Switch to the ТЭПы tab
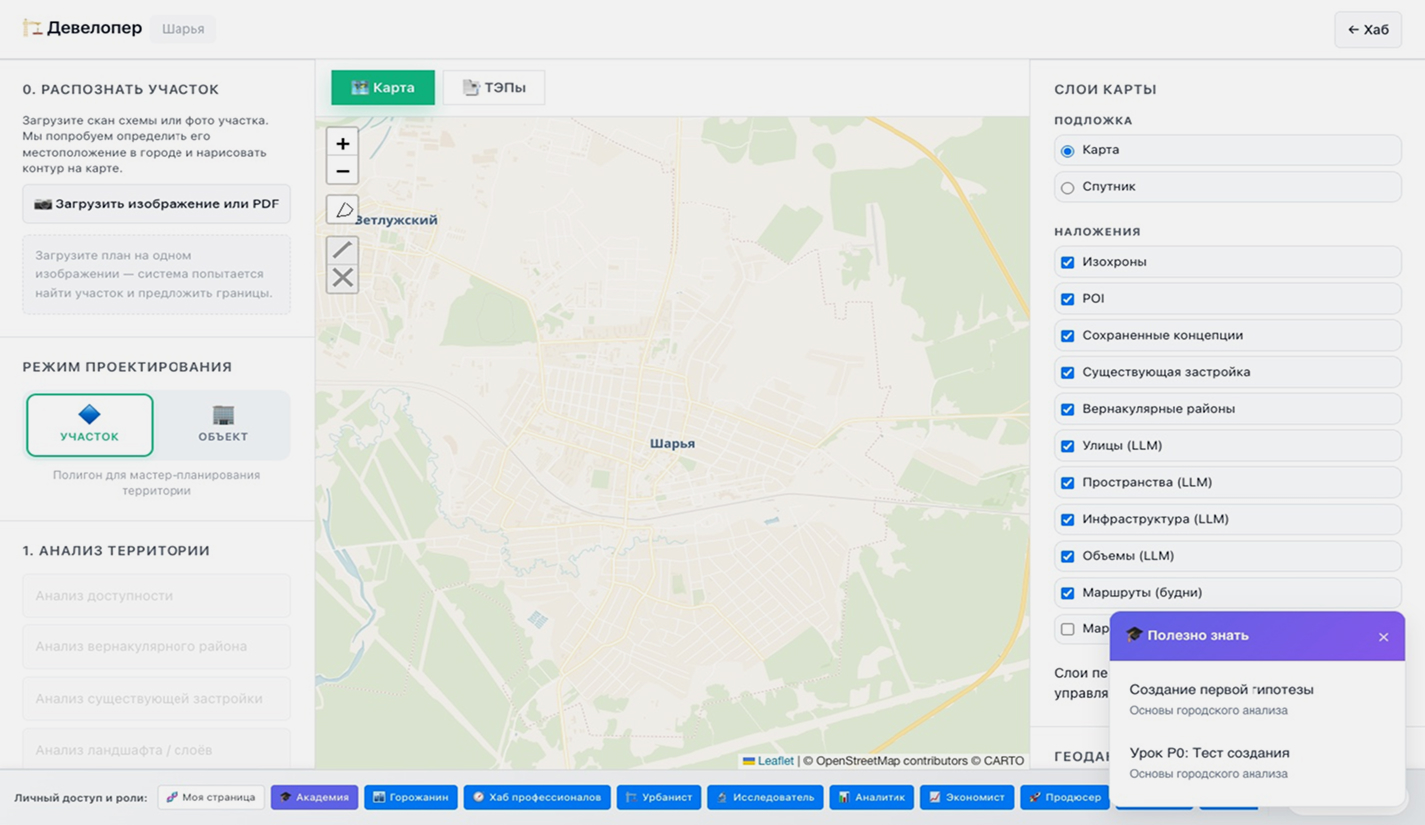The height and width of the screenshot is (825, 1425). (494, 88)
